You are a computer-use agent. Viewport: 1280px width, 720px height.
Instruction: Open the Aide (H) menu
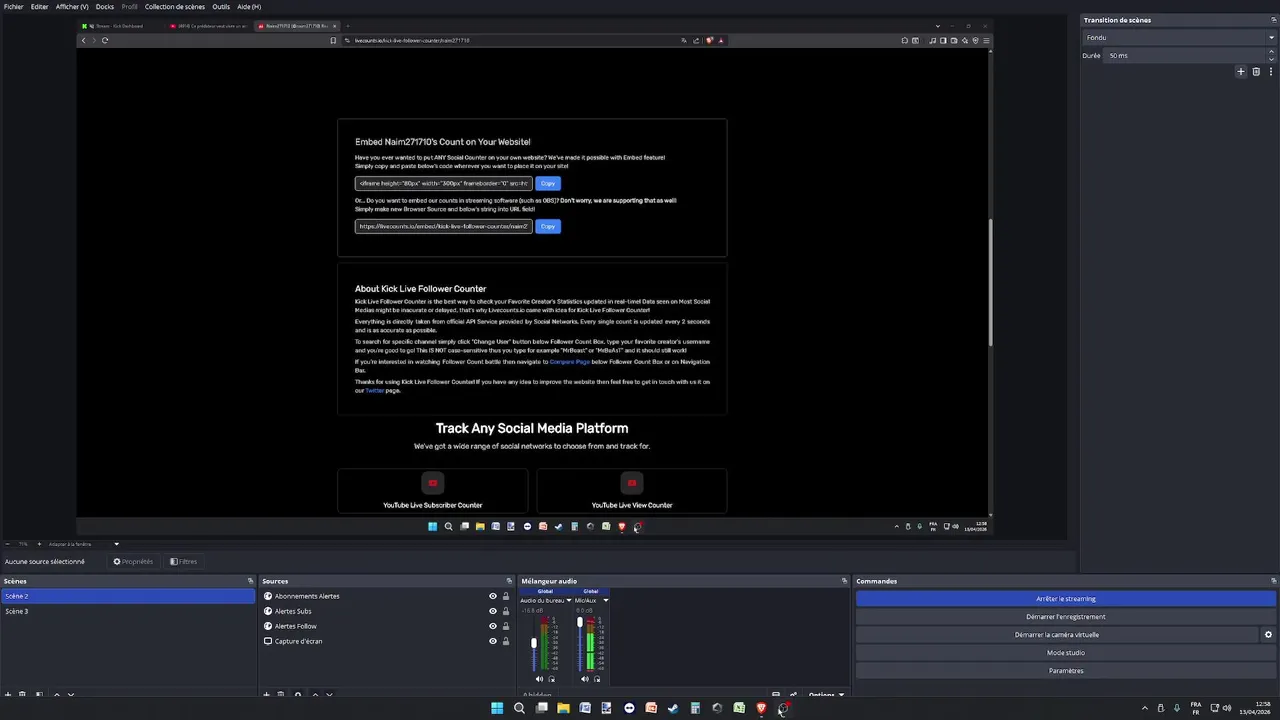(249, 7)
